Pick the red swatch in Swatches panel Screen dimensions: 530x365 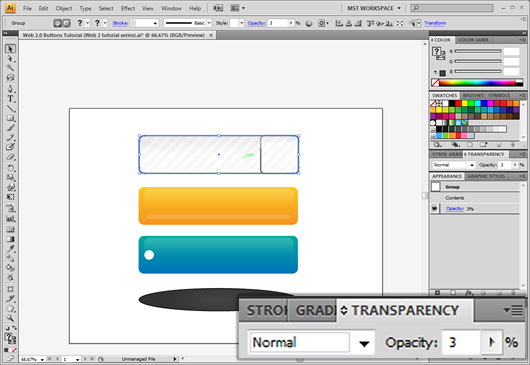tap(458, 103)
